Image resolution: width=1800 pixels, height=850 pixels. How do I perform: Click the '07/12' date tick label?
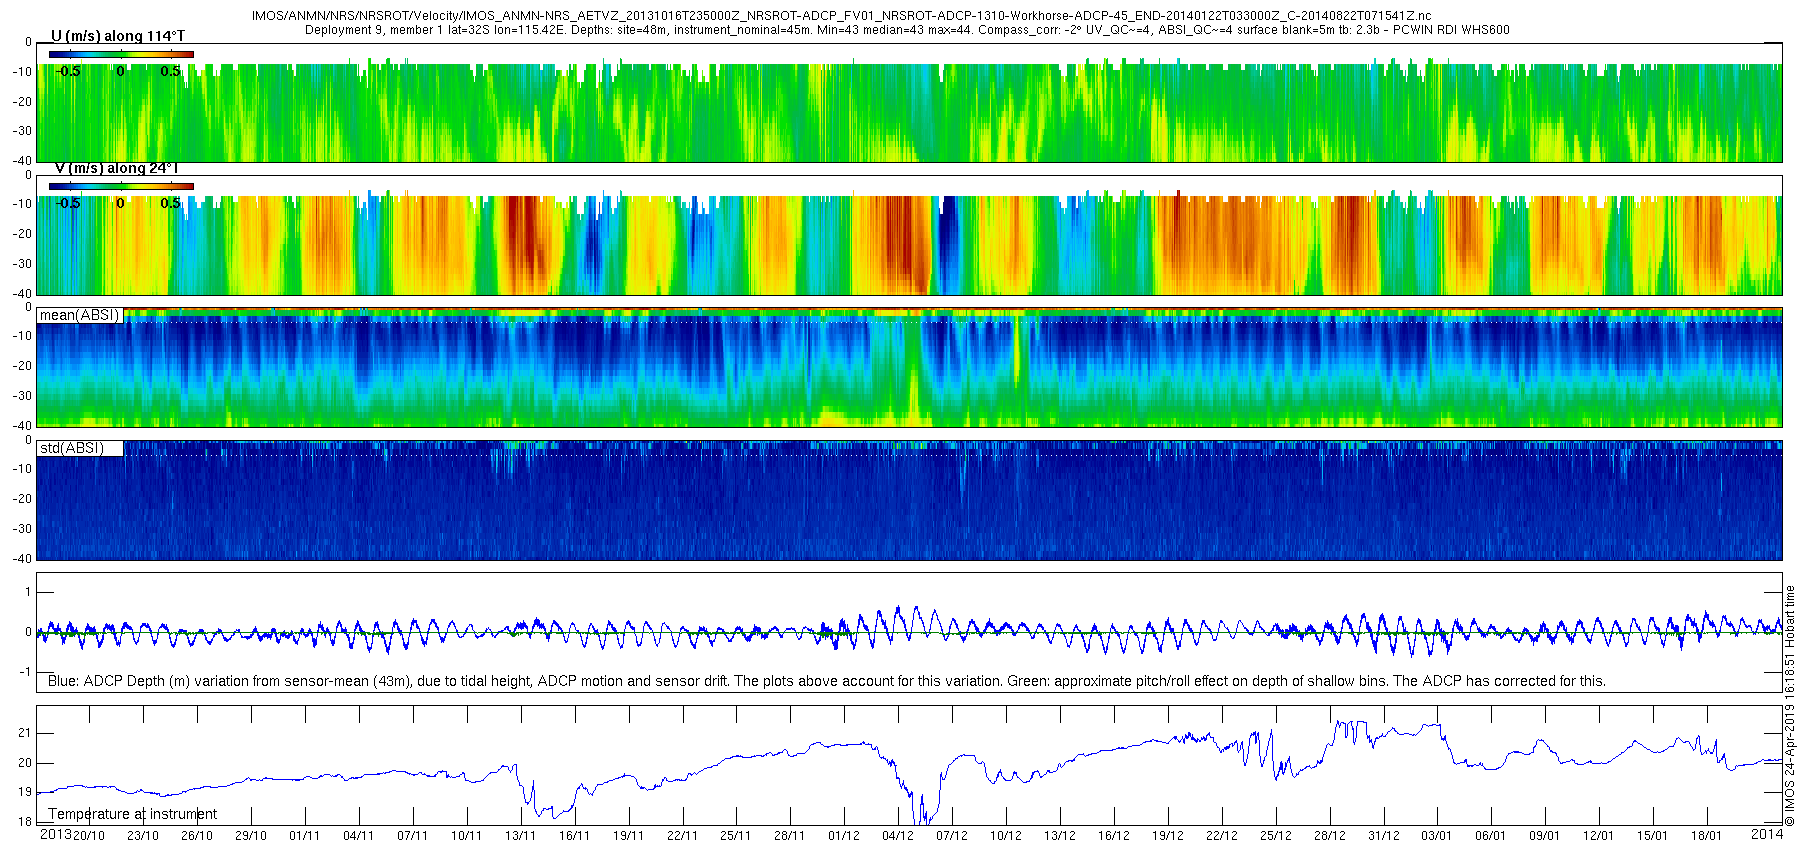(952, 836)
